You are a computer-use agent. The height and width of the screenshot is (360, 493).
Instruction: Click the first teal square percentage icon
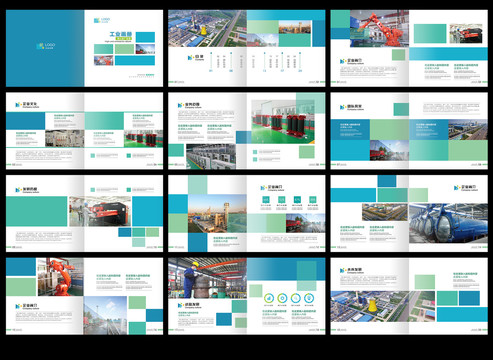266,200
